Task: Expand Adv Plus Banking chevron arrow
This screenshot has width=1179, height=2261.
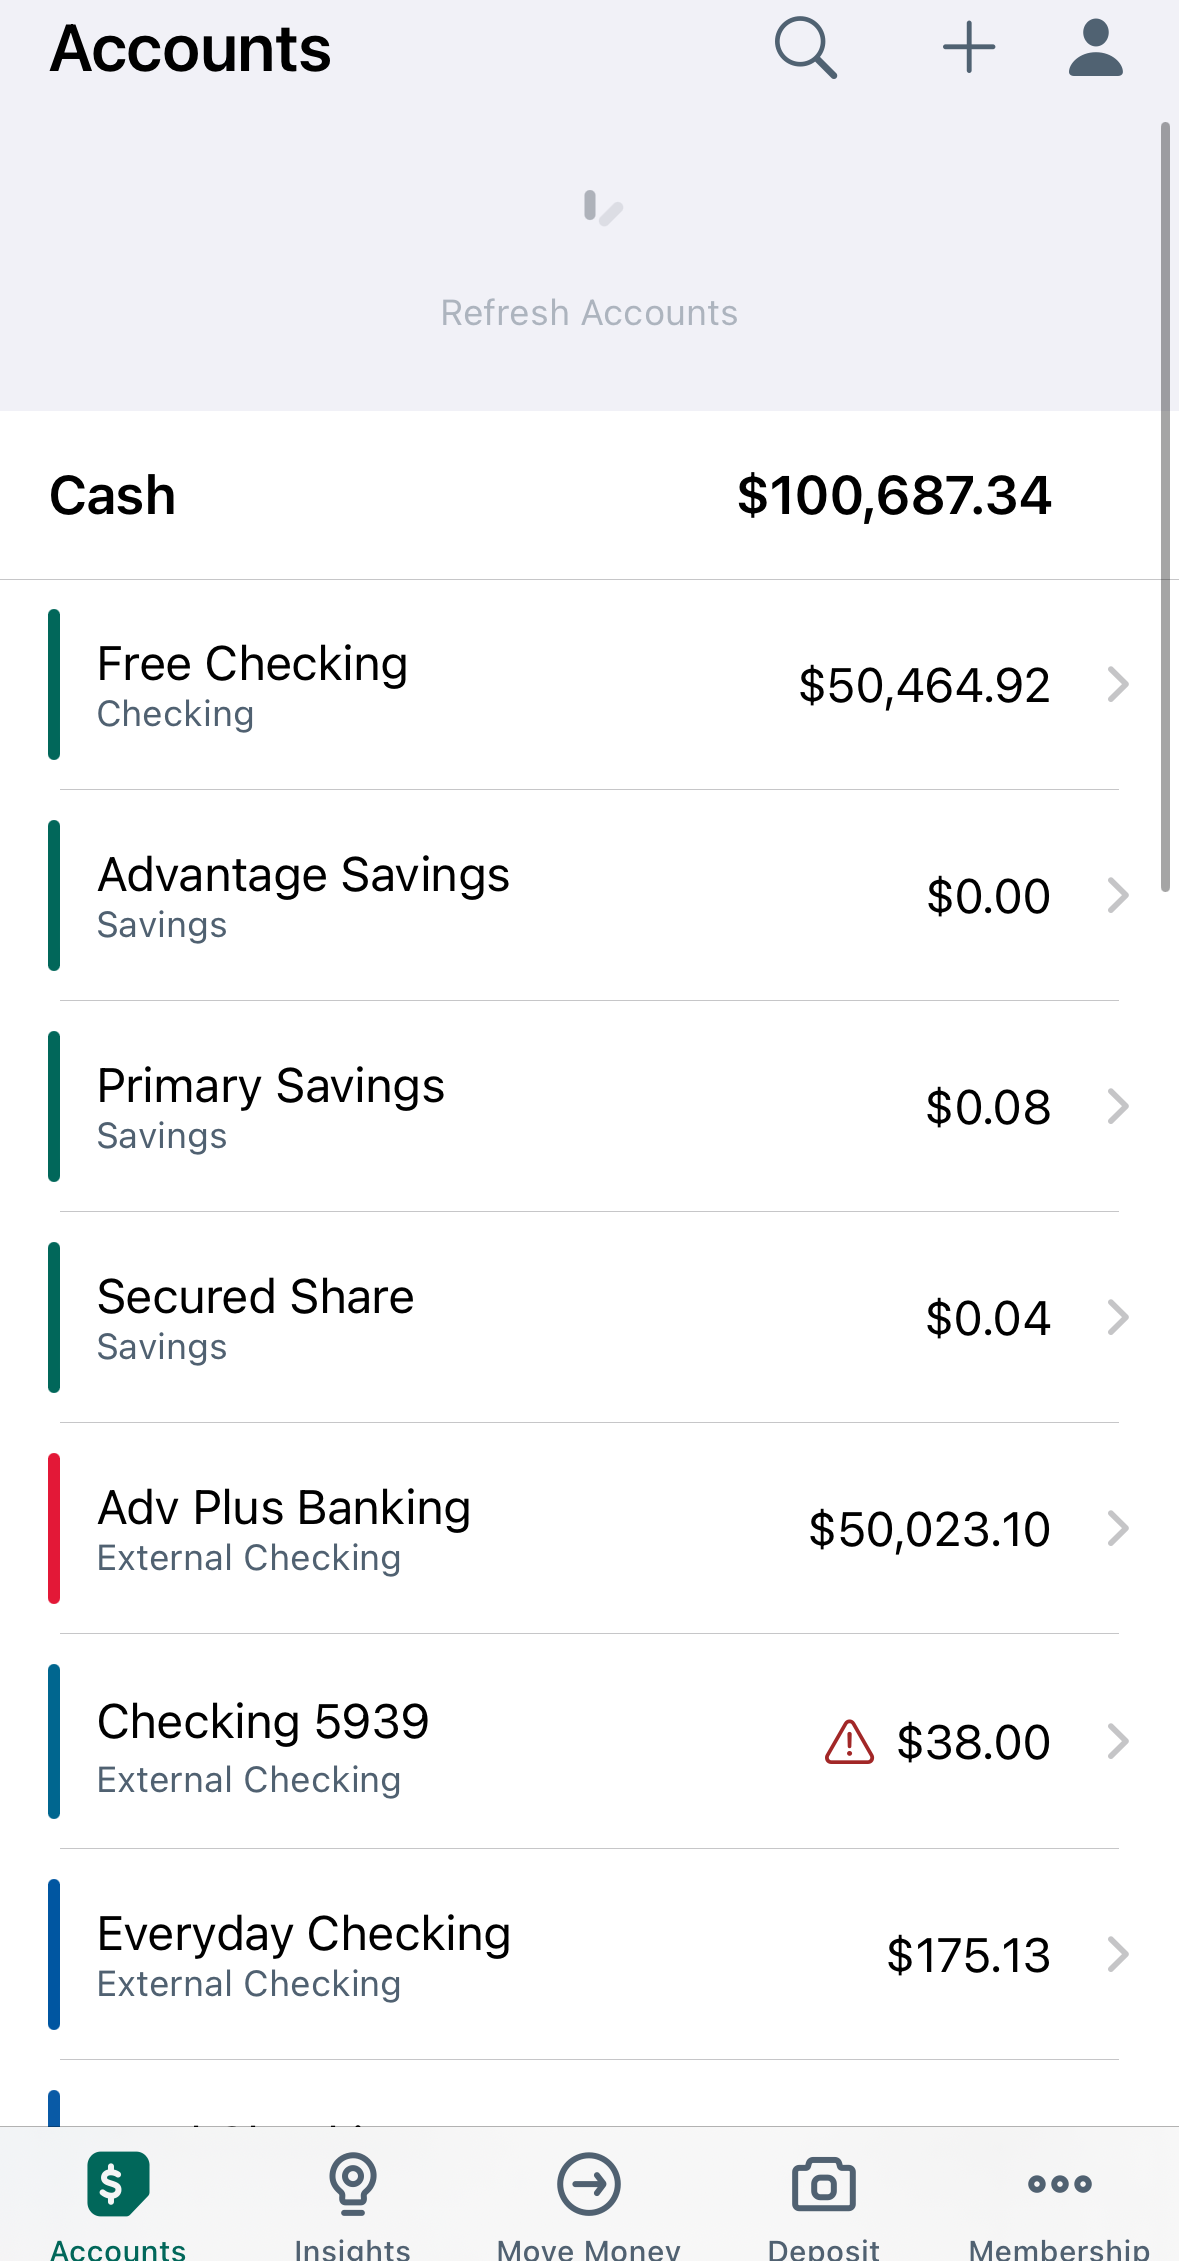Action: pyautogui.click(x=1118, y=1529)
